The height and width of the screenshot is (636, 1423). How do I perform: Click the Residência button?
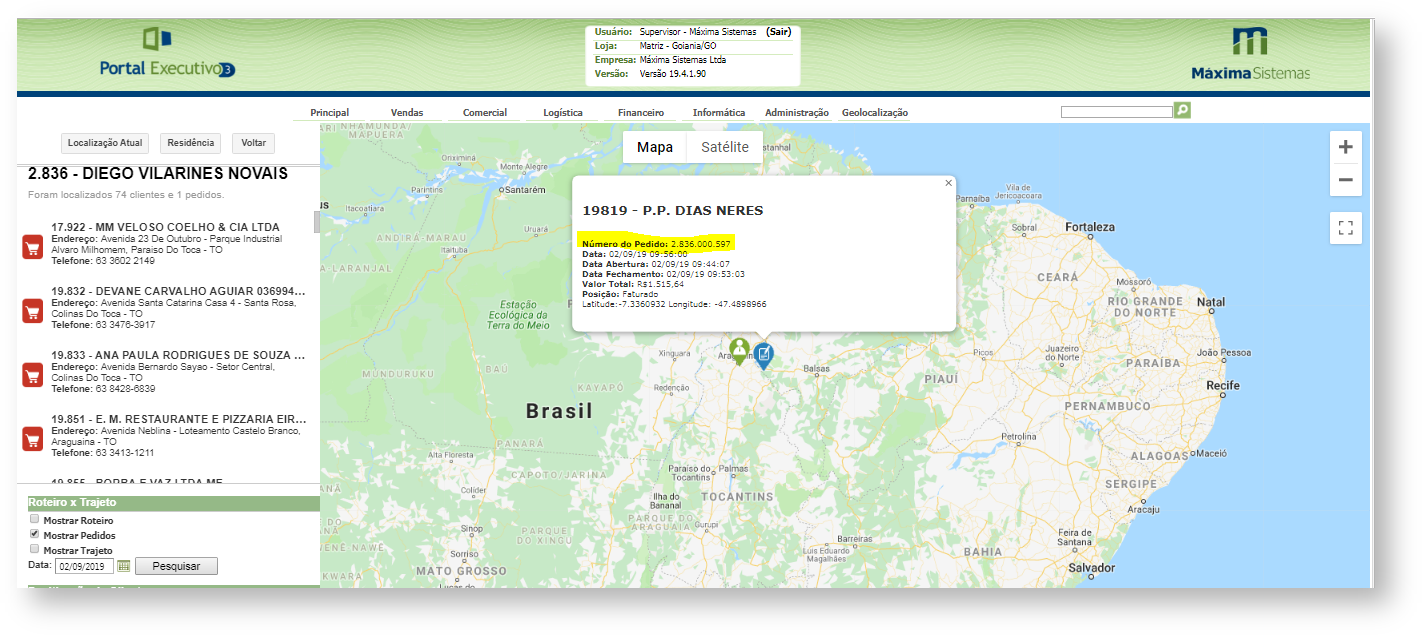[190, 143]
